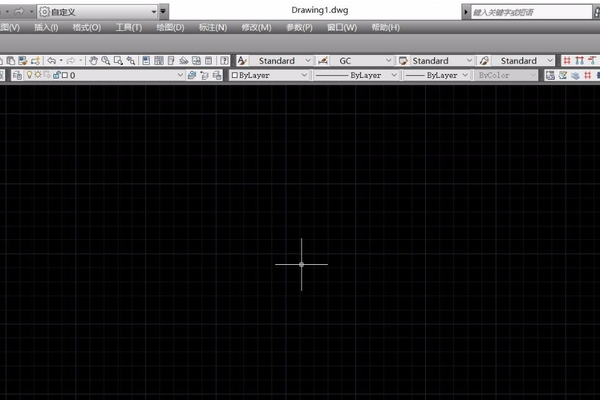Toggle the layer freeze sun icon

click(x=38, y=75)
